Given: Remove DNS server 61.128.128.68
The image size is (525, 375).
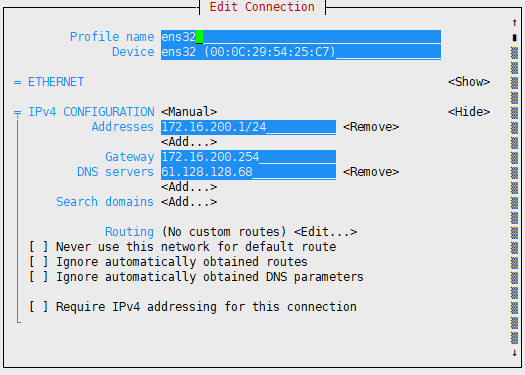Looking at the screenshot, I should click(371, 172).
